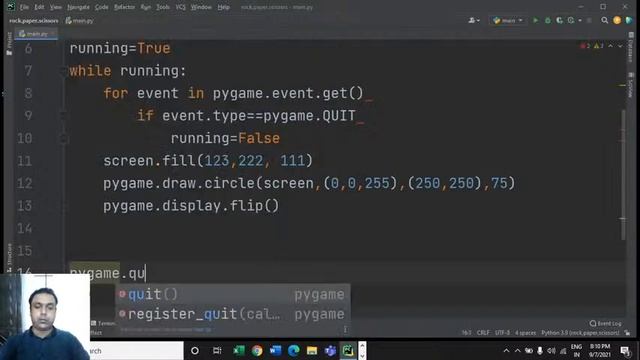
Task: Open the File menu
Action: [x=24, y=7]
